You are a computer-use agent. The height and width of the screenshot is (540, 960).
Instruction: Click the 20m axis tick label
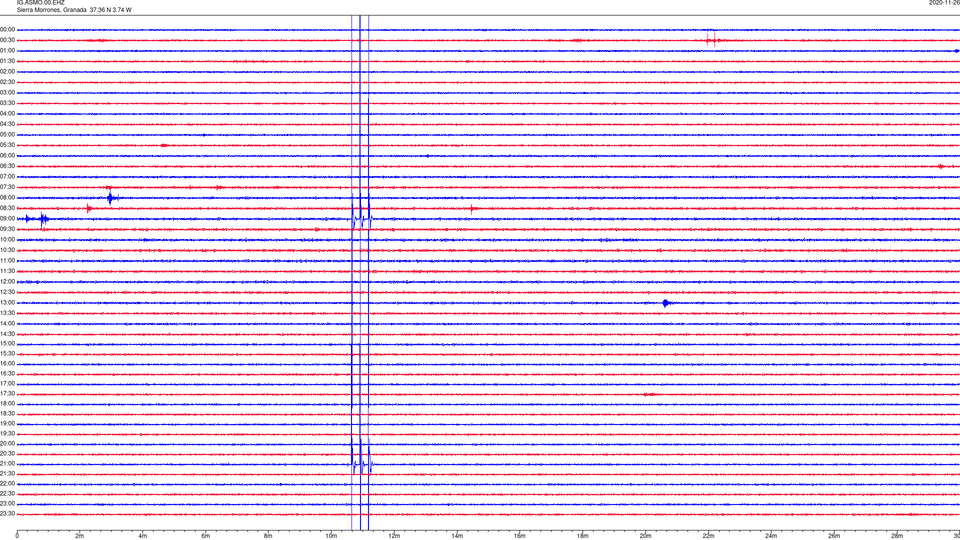tap(645, 536)
